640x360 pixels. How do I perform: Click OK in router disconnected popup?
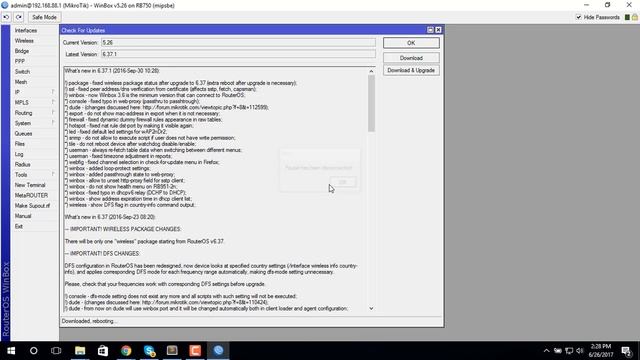pos(343,182)
